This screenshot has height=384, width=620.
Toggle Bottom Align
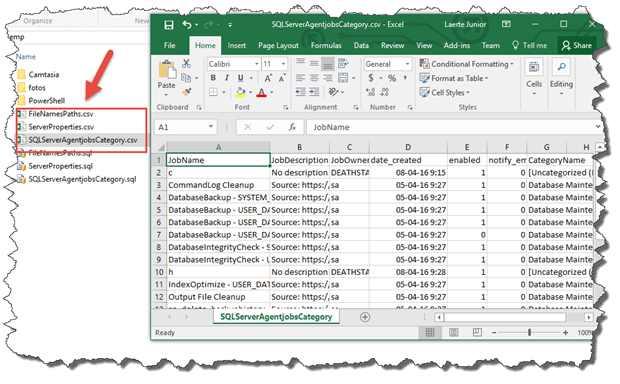pyautogui.click(x=327, y=63)
